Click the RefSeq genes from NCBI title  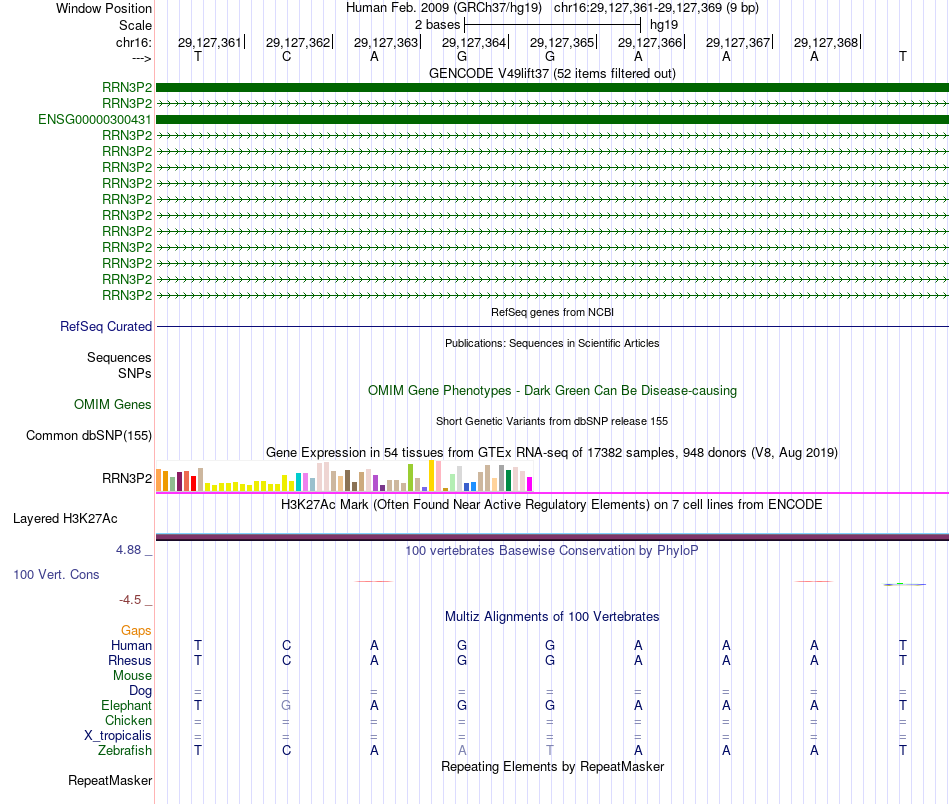click(x=552, y=312)
